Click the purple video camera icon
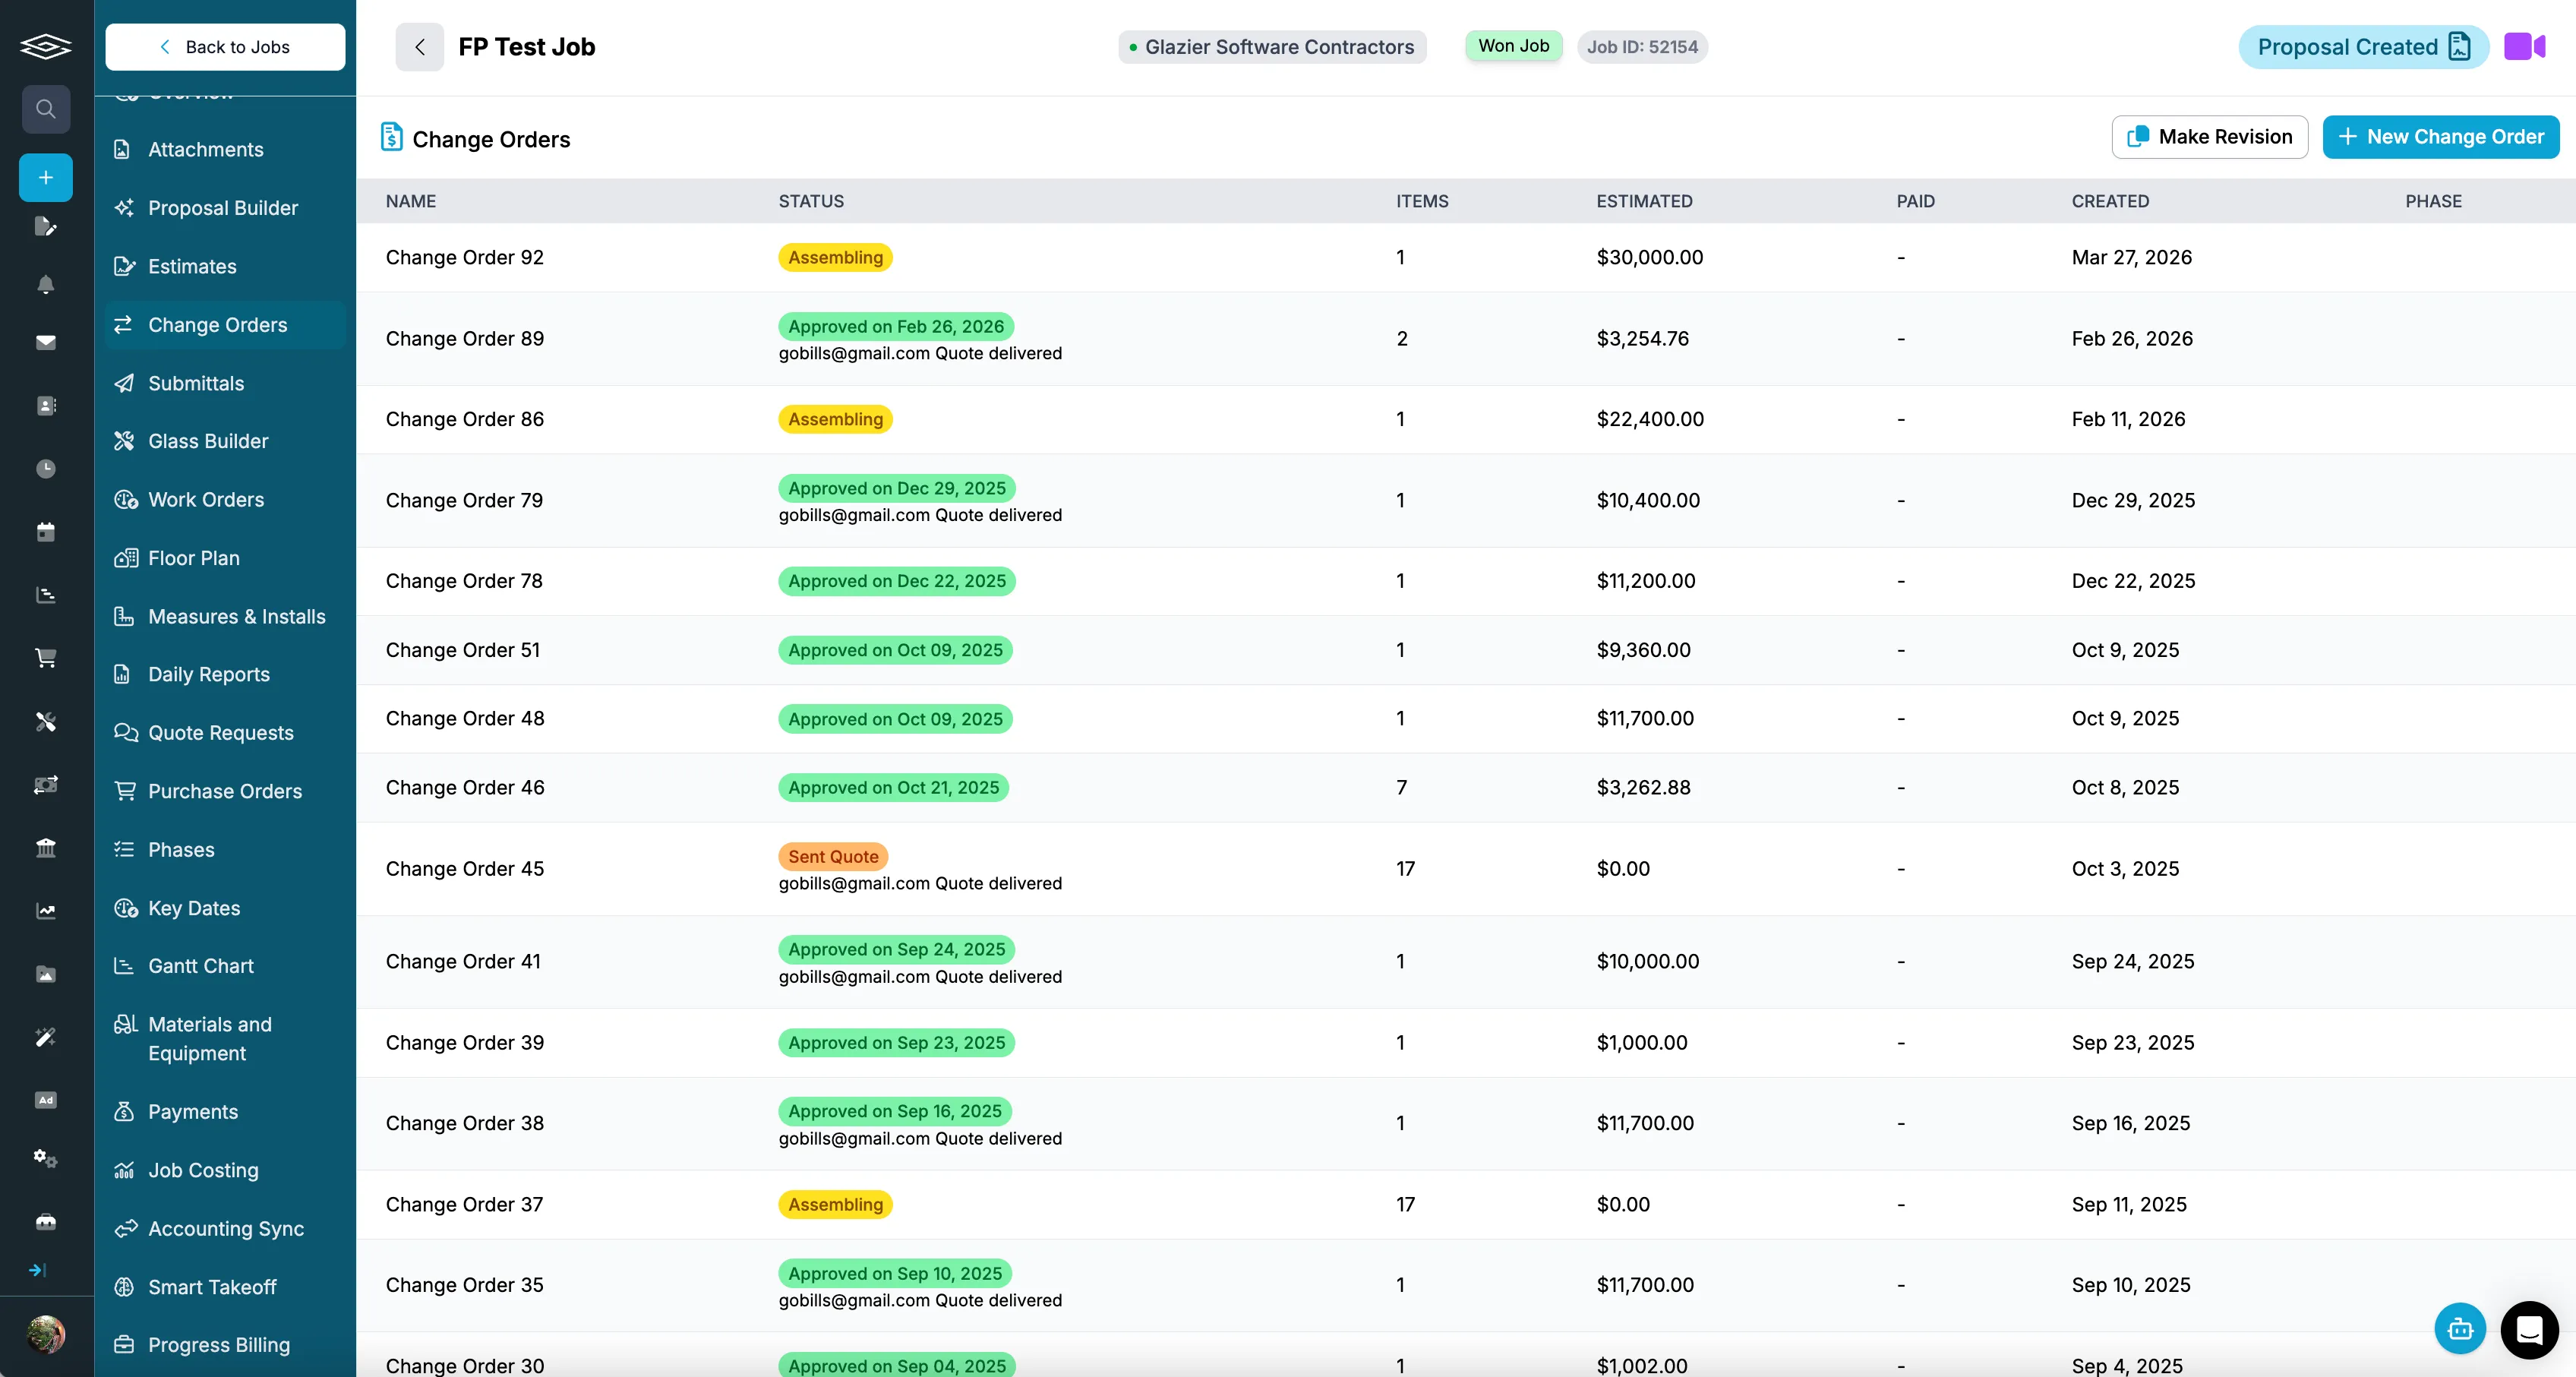Image resolution: width=2576 pixels, height=1377 pixels. click(2524, 47)
